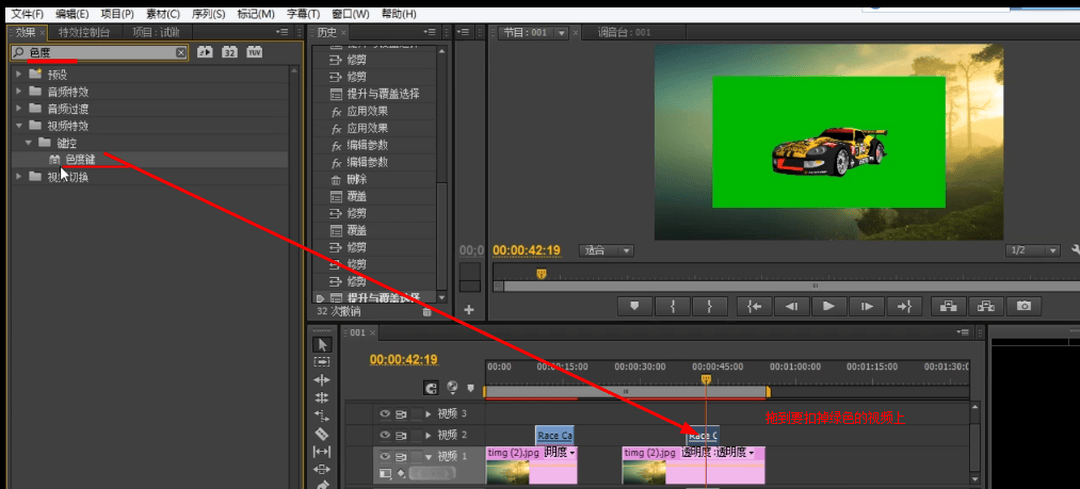Select the Rolling Edit tool

tap(322, 398)
